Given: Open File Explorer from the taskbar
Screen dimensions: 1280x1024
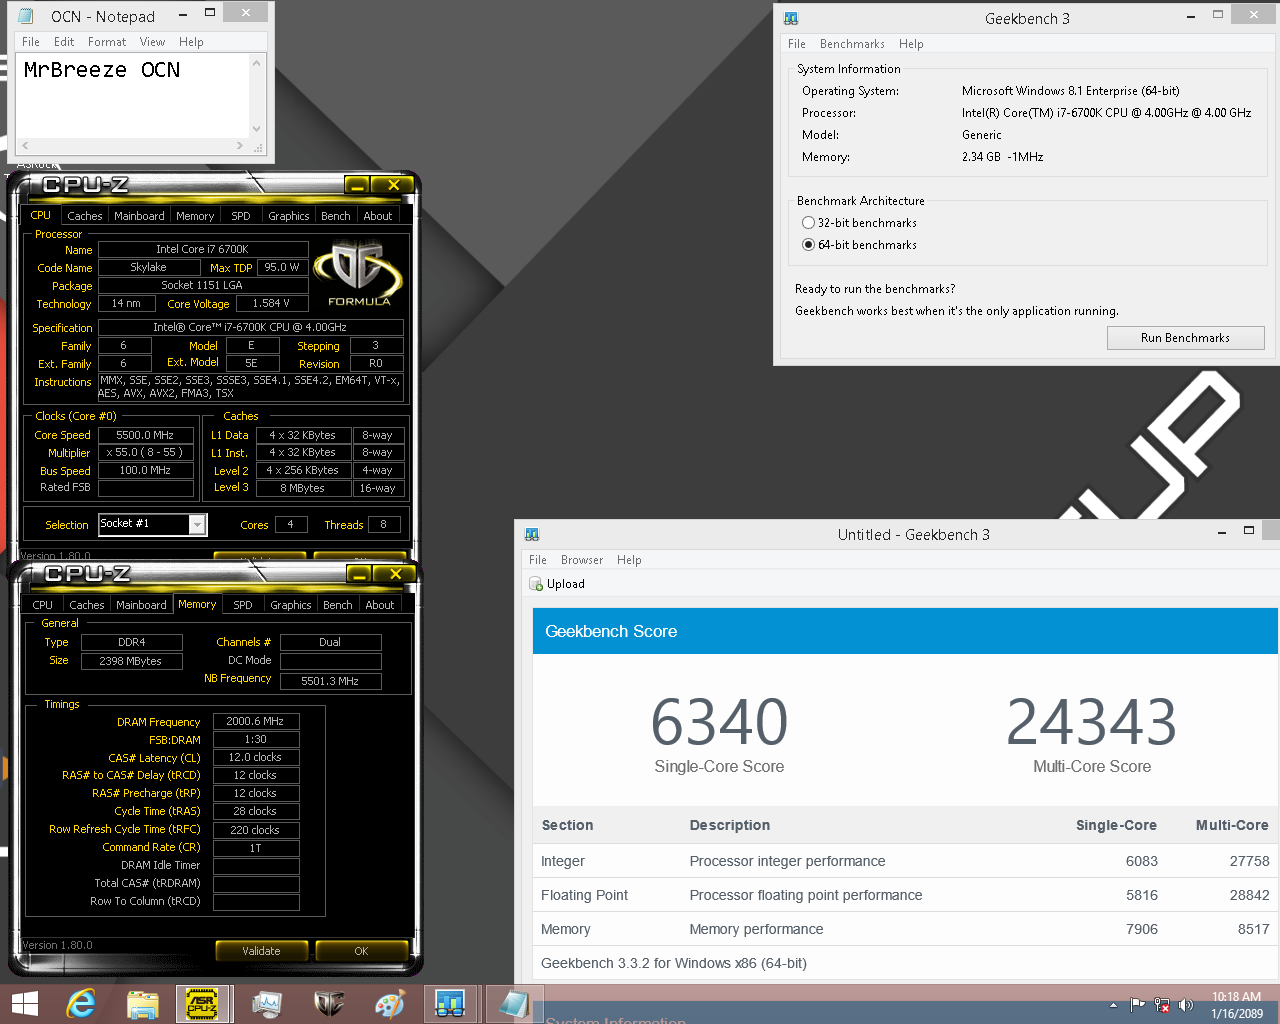Looking at the screenshot, I should [x=143, y=1004].
